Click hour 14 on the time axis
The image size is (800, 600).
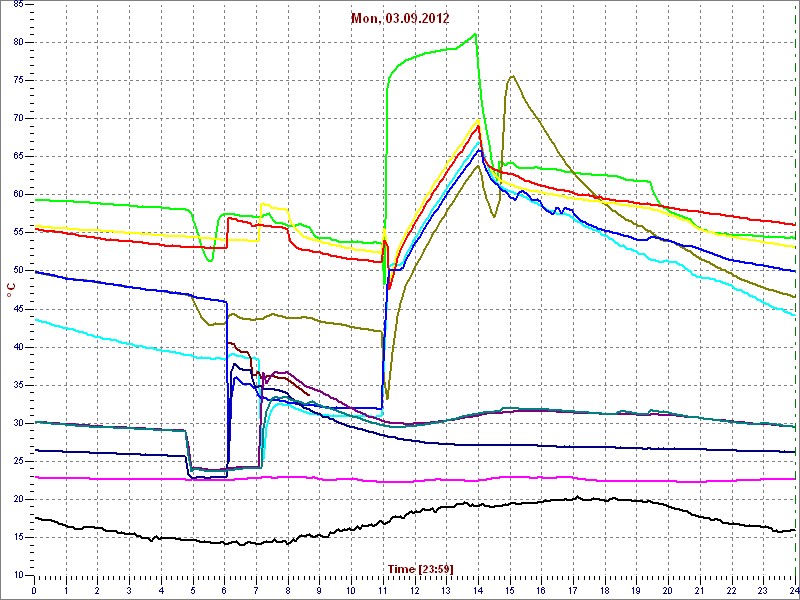(477, 590)
